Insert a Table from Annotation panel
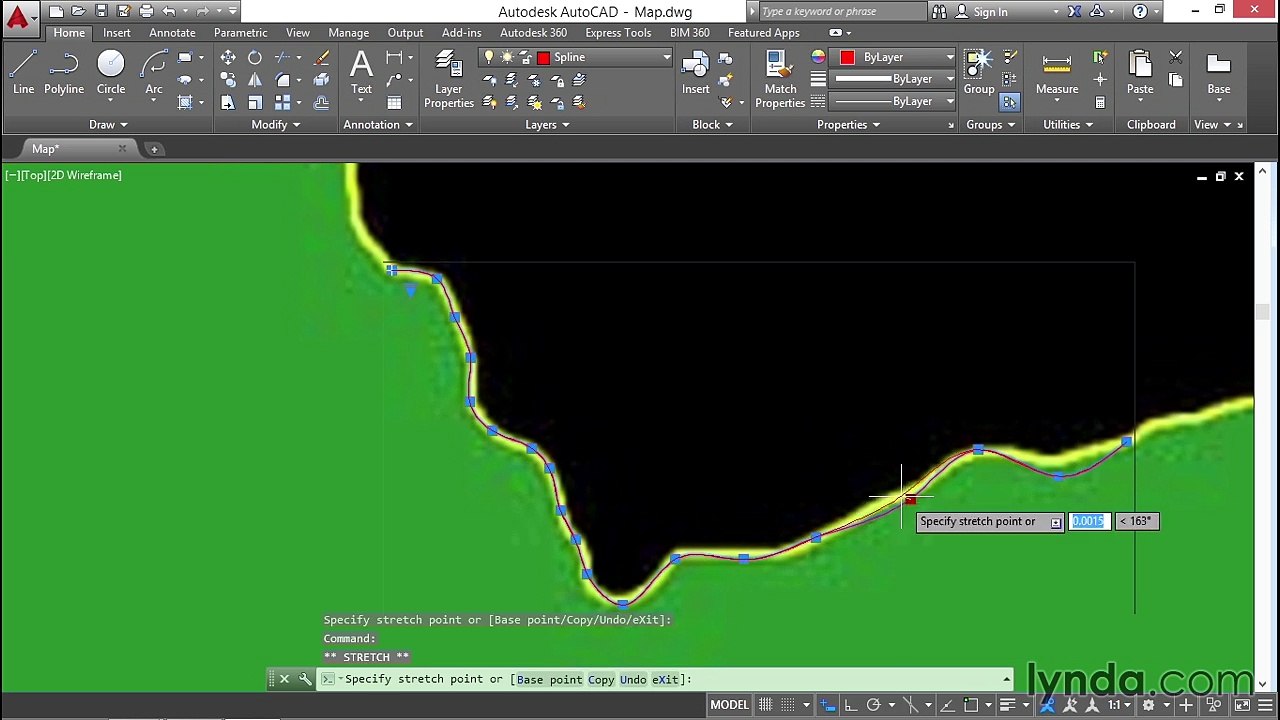 [x=394, y=102]
